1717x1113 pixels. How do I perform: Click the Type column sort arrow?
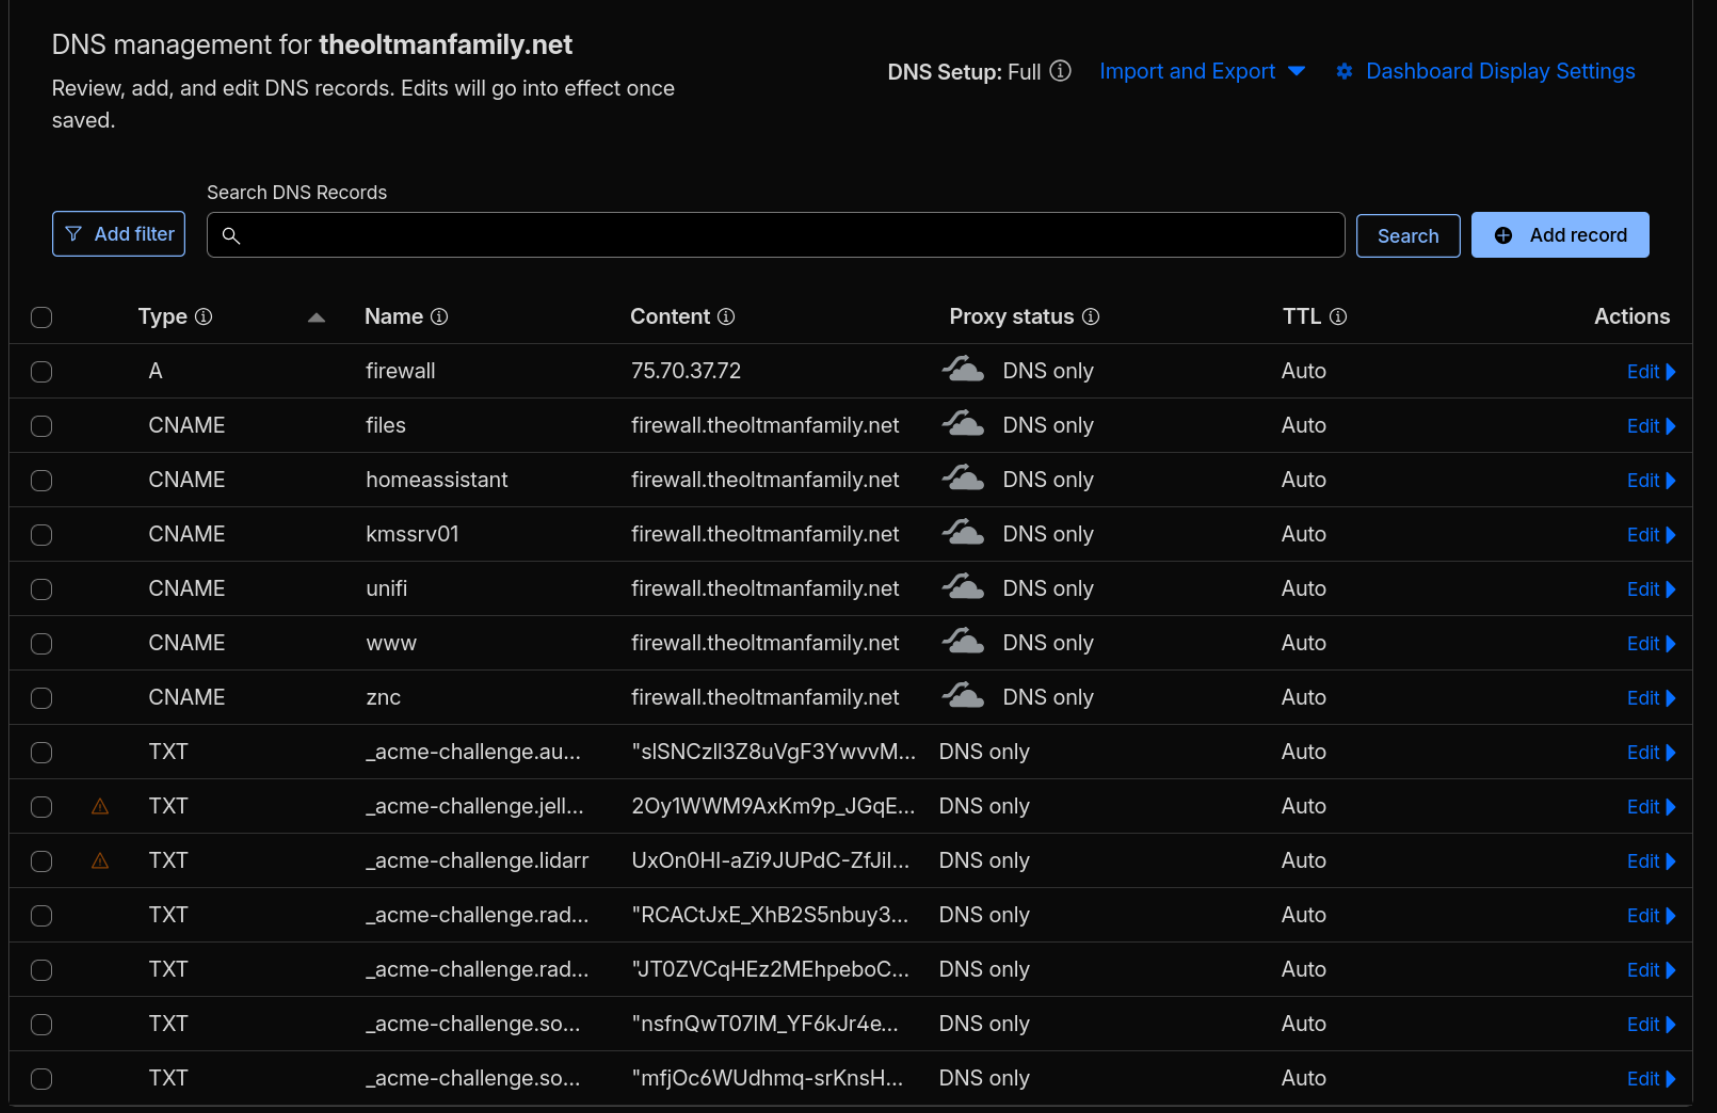tap(316, 318)
